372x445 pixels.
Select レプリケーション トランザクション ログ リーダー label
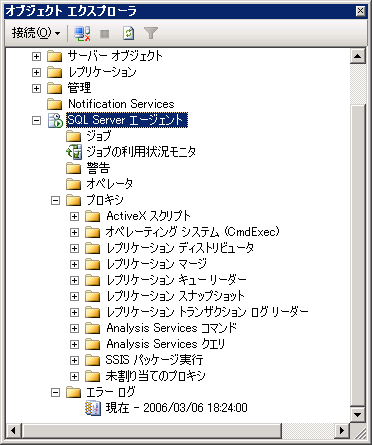point(207,312)
